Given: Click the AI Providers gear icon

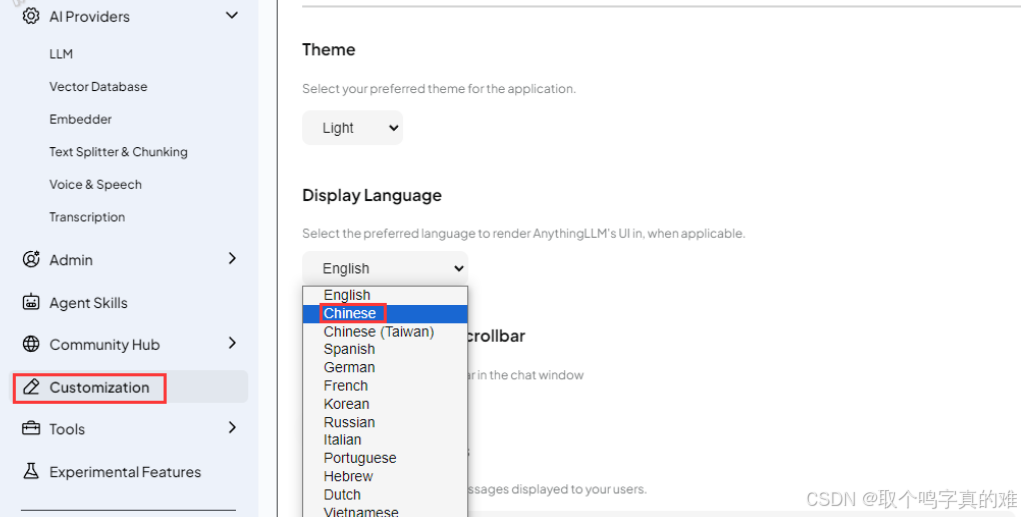Looking at the screenshot, I should tap(31, 16).
